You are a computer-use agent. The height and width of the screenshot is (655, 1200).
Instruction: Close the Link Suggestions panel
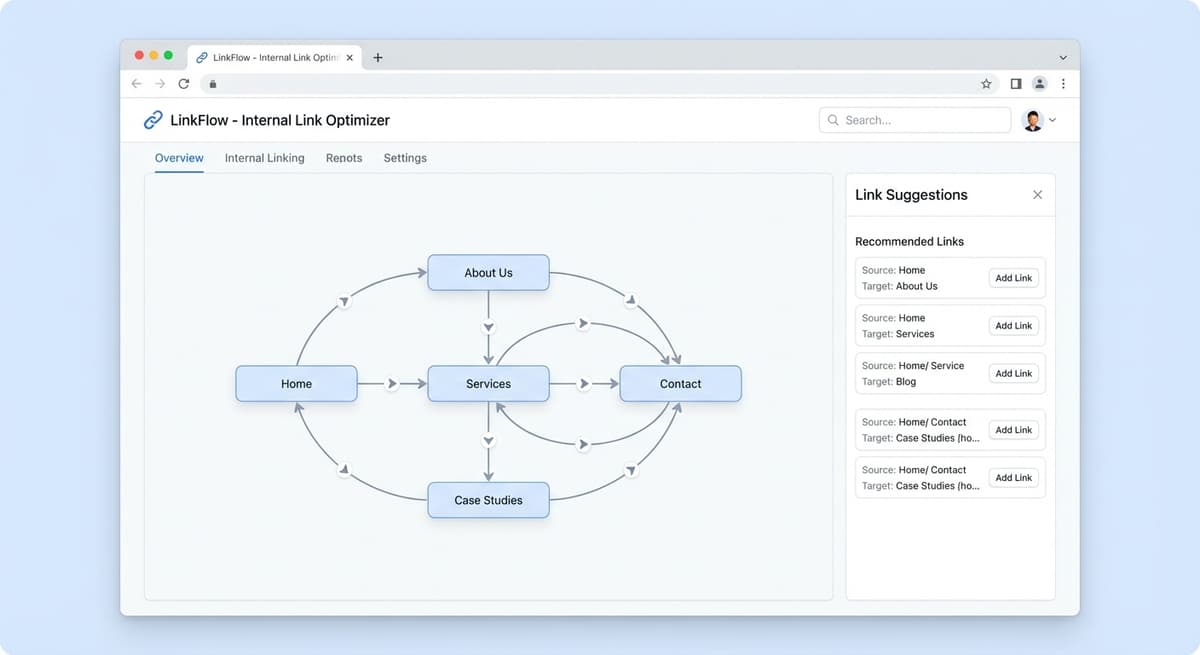point(1037,195)
